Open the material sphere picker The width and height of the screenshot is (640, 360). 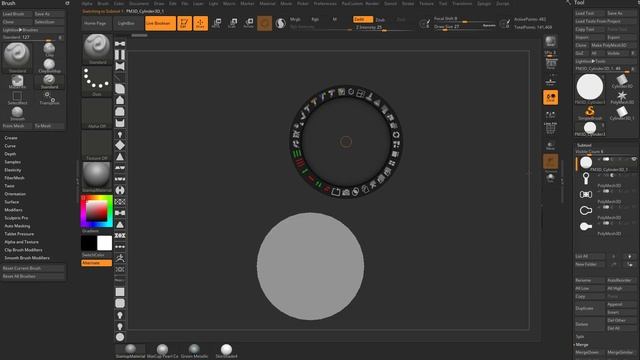tap(97, 178)
